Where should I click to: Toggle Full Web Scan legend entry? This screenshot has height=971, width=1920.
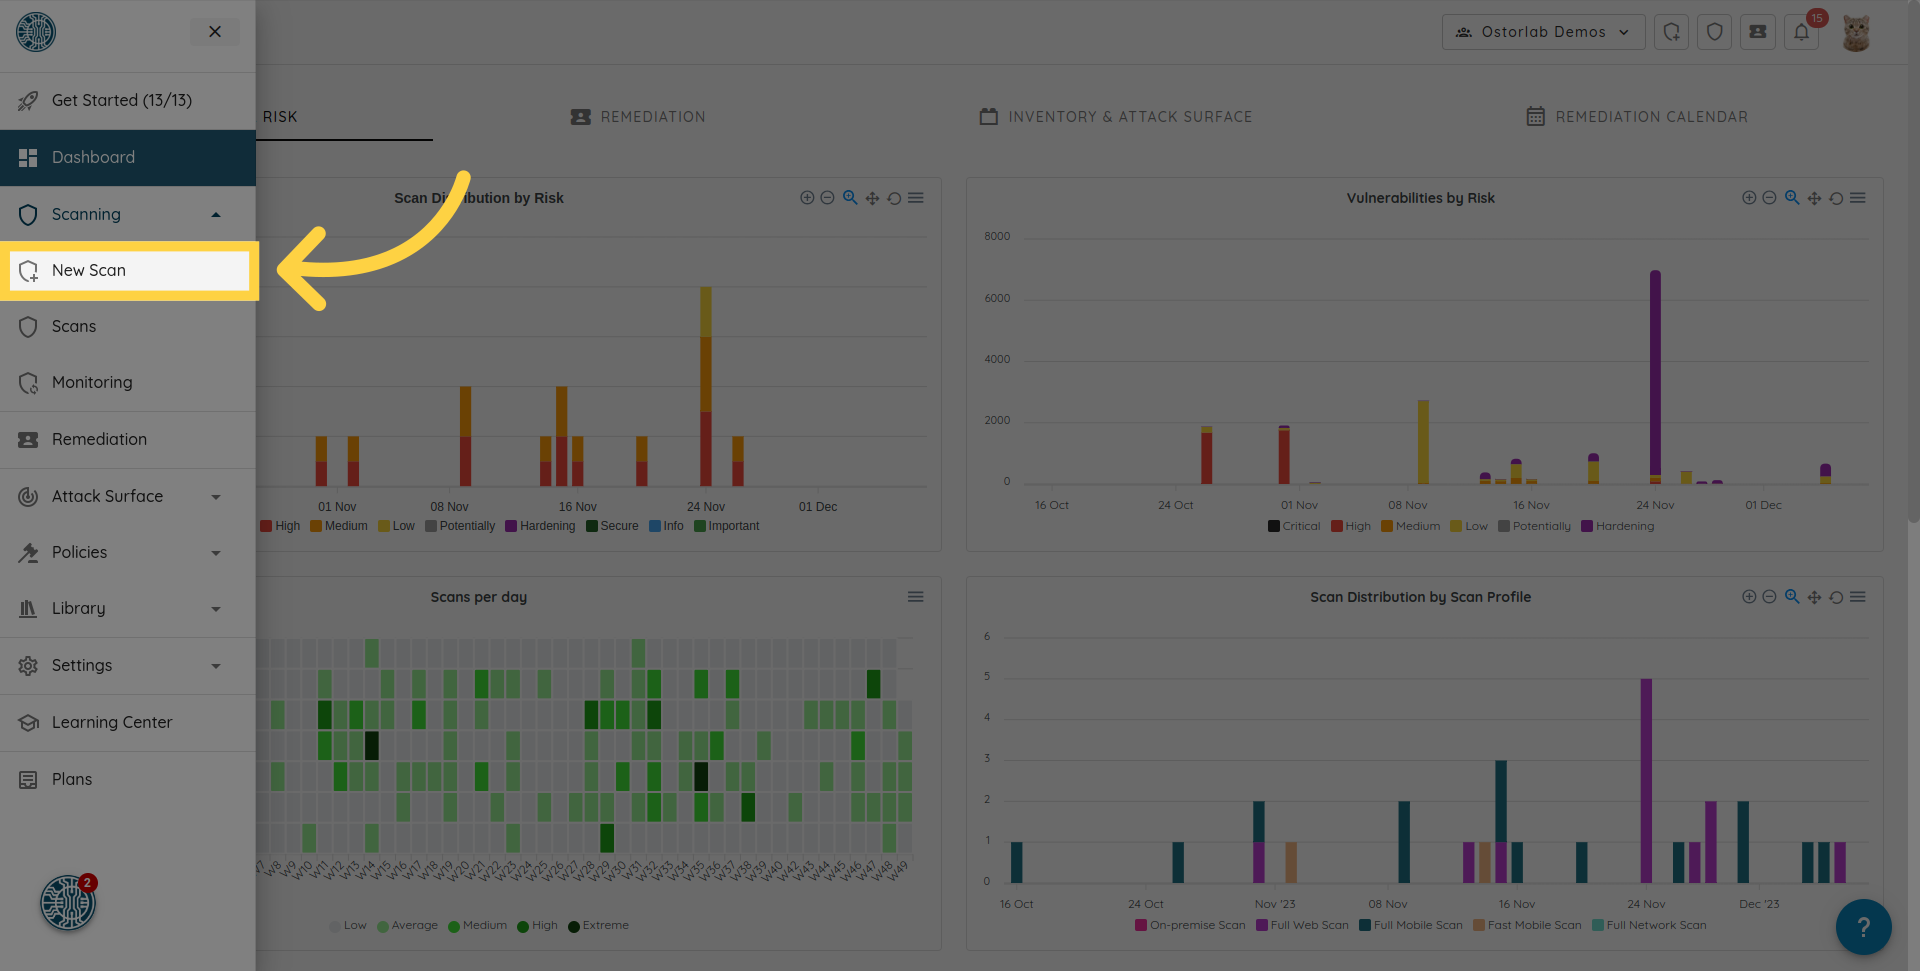pyautogui.click(x=1301, y=925)
